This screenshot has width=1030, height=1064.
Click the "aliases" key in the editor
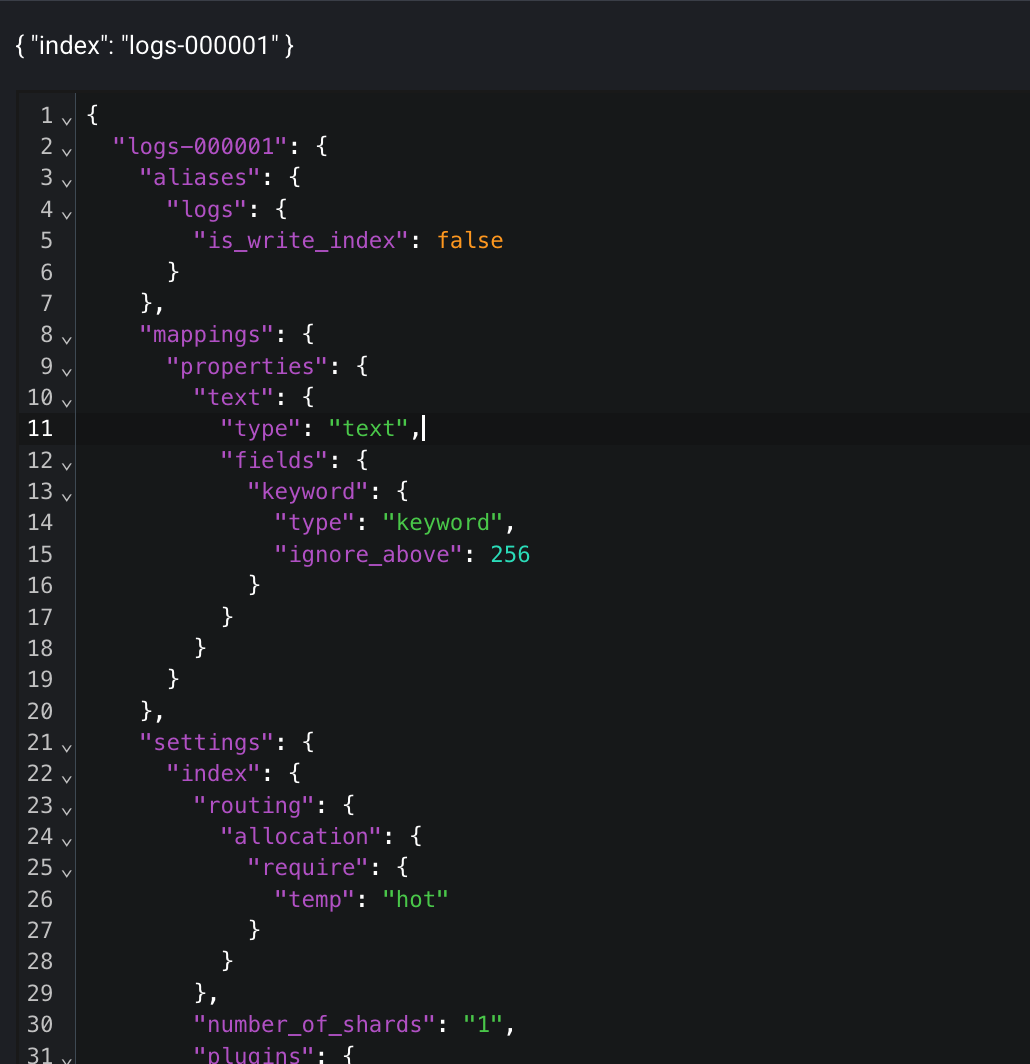point(200,177)
